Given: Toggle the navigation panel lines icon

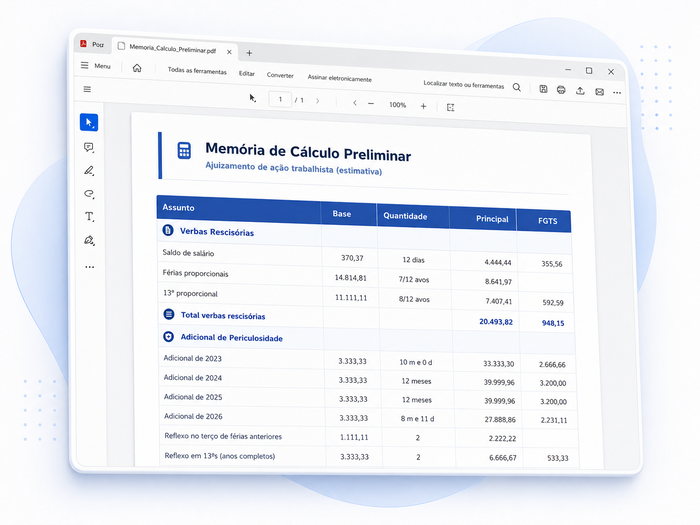Looking at the screenshot, I should click(x=87, y=89).
